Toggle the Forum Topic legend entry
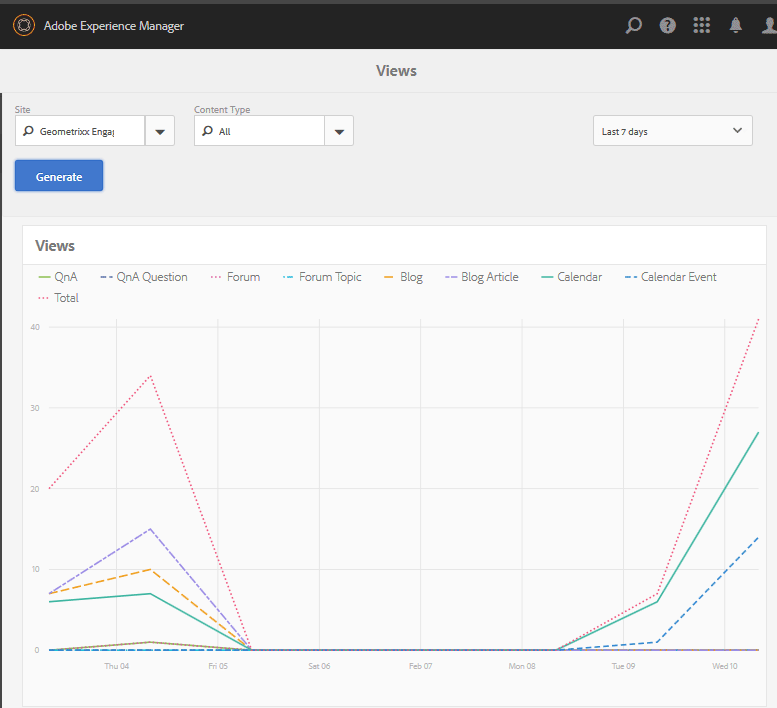Viewport: 777px width, 708px height. click(322, 277)
